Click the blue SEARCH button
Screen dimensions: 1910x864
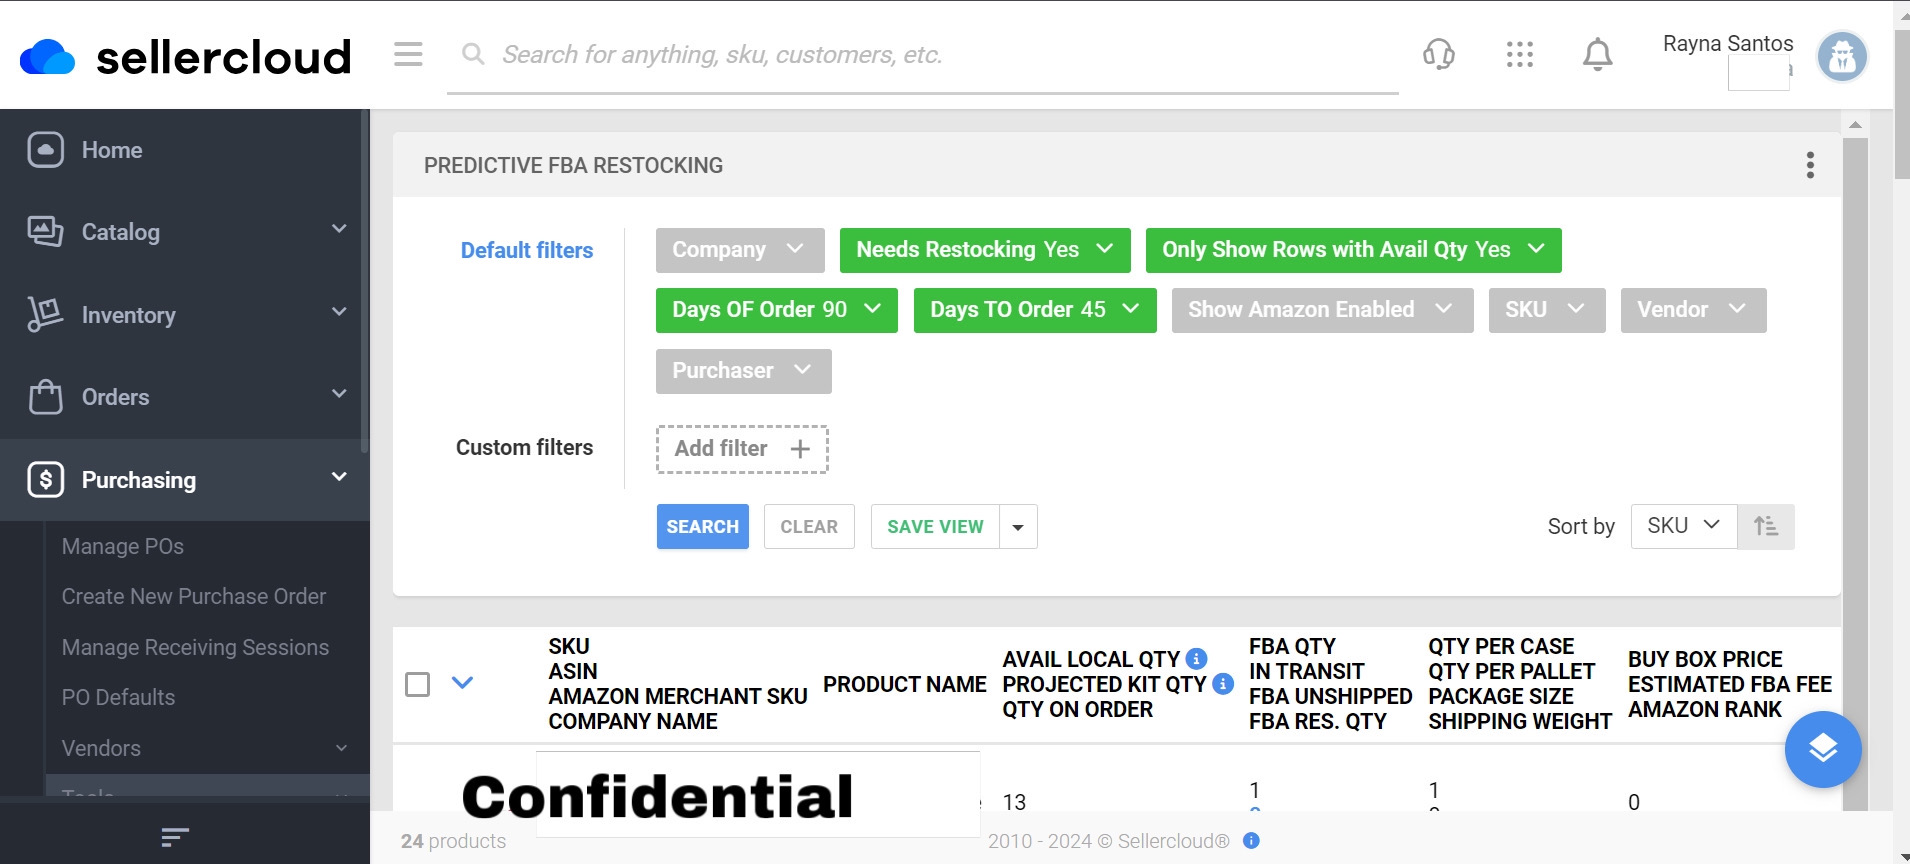tap(703, 527)
